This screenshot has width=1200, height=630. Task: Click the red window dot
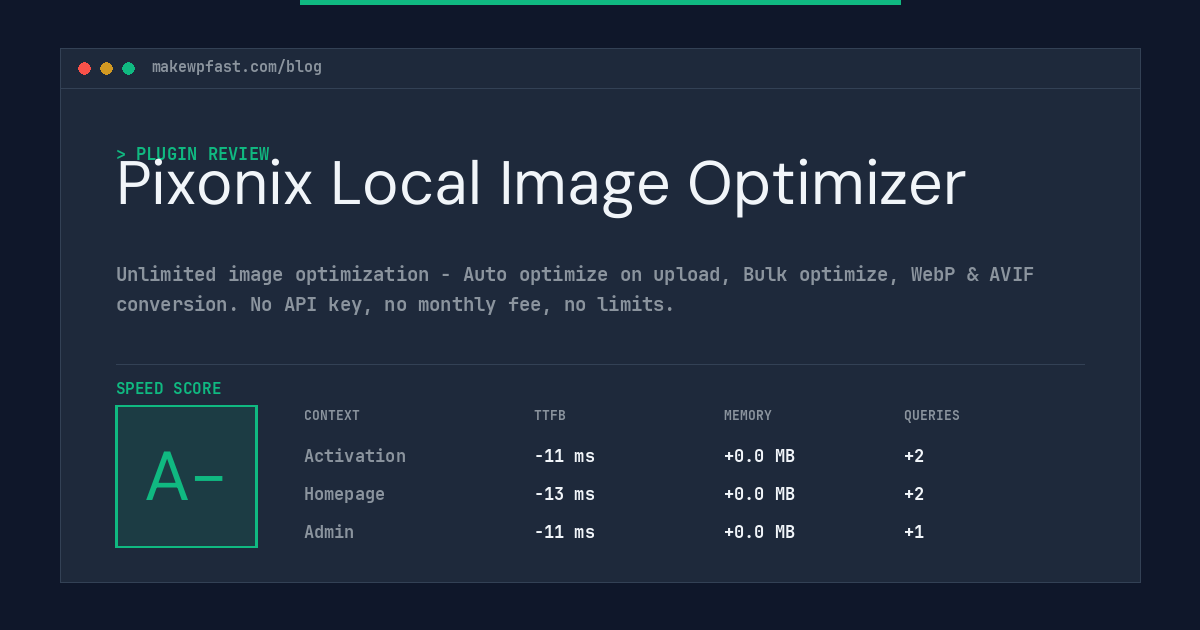point(84,68)
